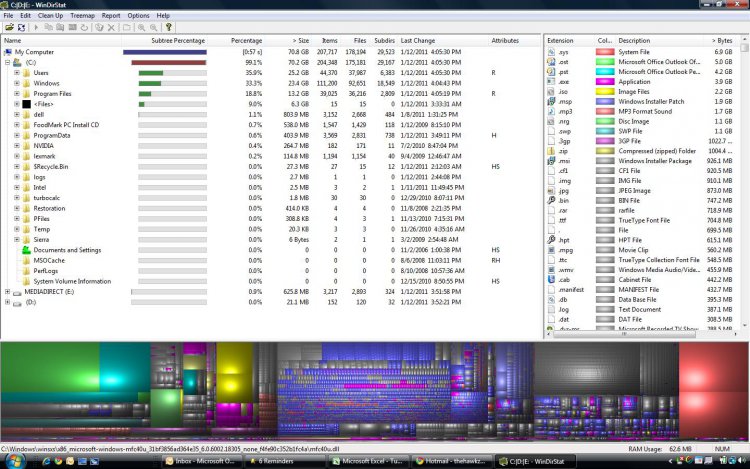The width and height of the screenshot is (750, 469).
Task: Expand the Program Files folder node
Action: click(x=17, y=94)
